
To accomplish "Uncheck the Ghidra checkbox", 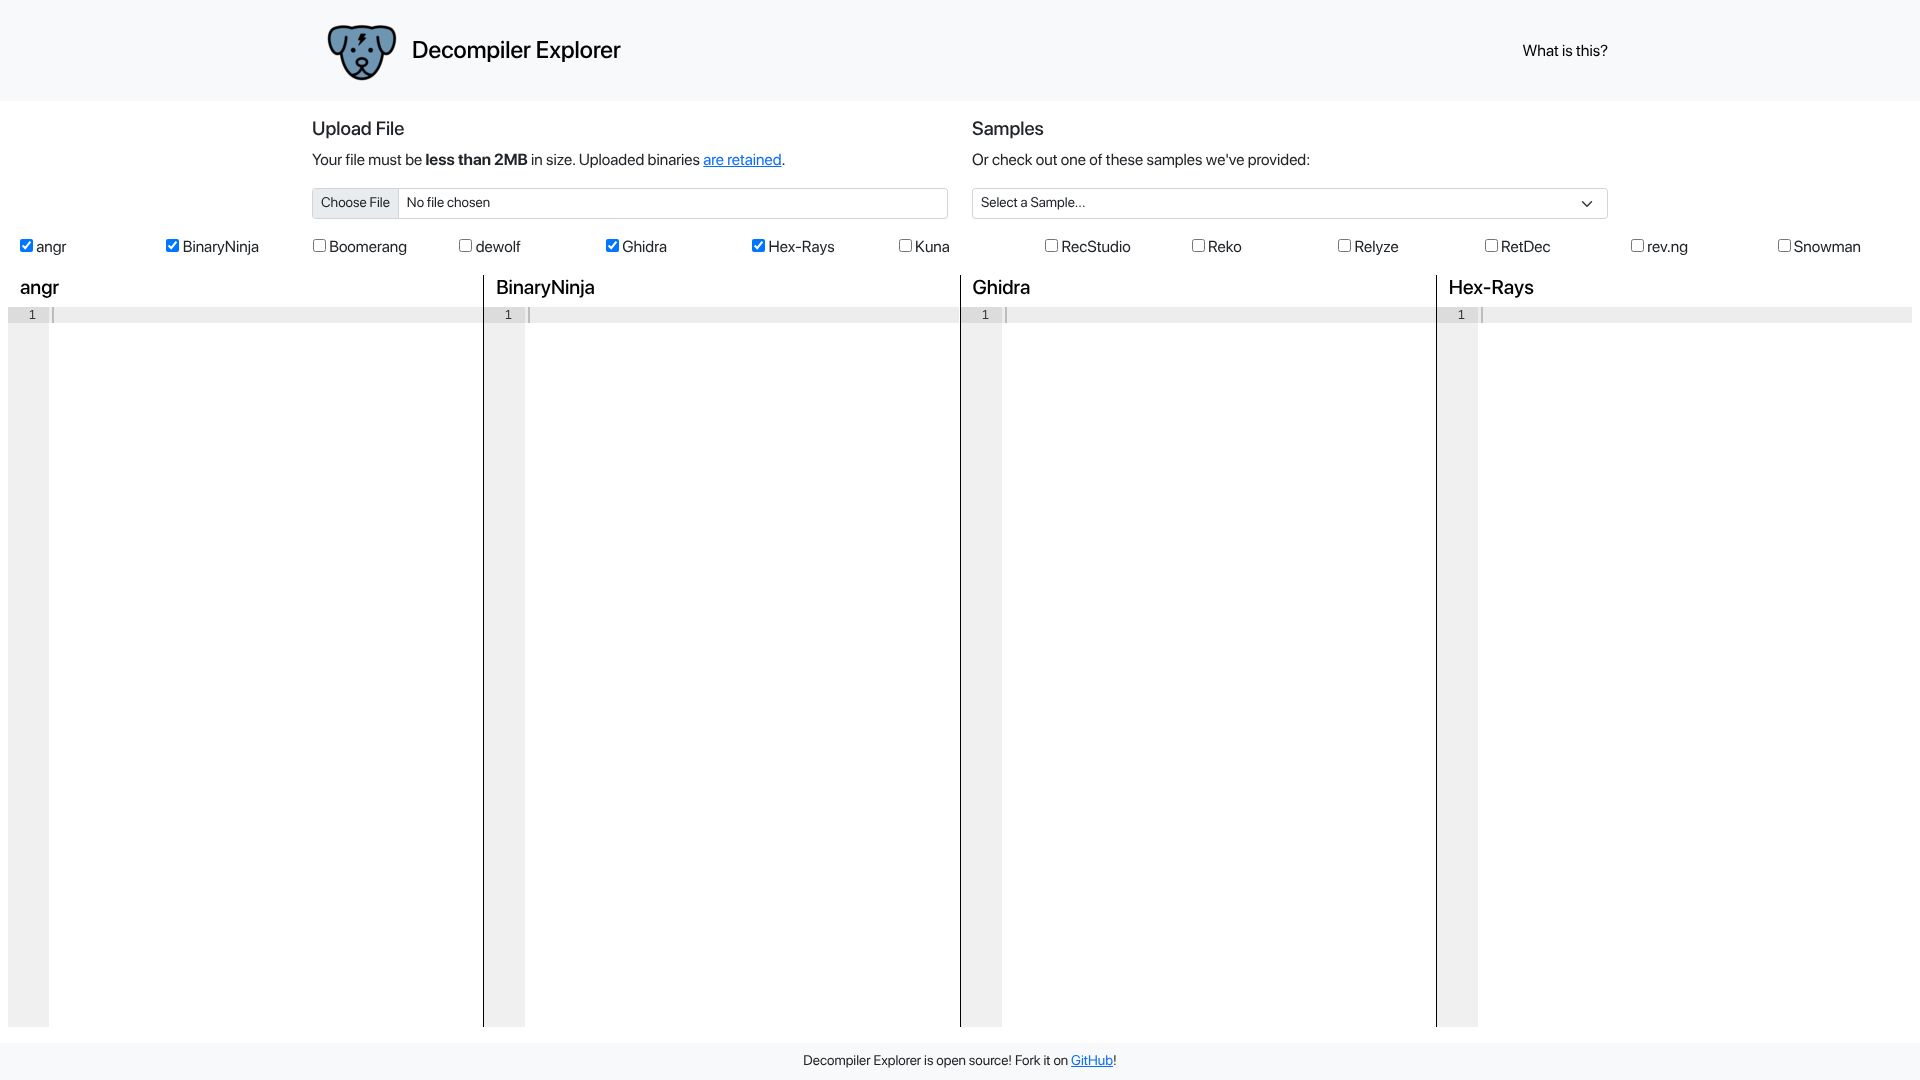I will (x=612, y=246).
